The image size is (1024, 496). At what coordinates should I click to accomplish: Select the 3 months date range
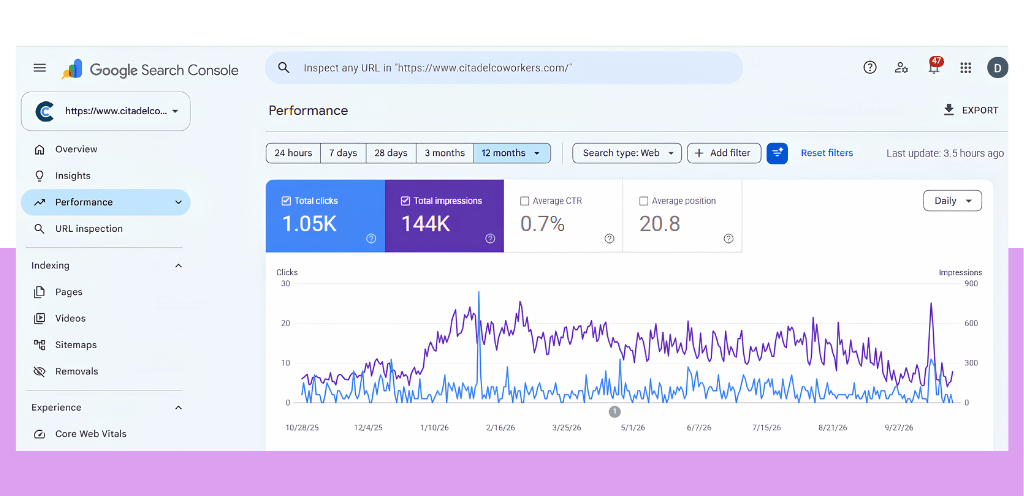(445, 153)
